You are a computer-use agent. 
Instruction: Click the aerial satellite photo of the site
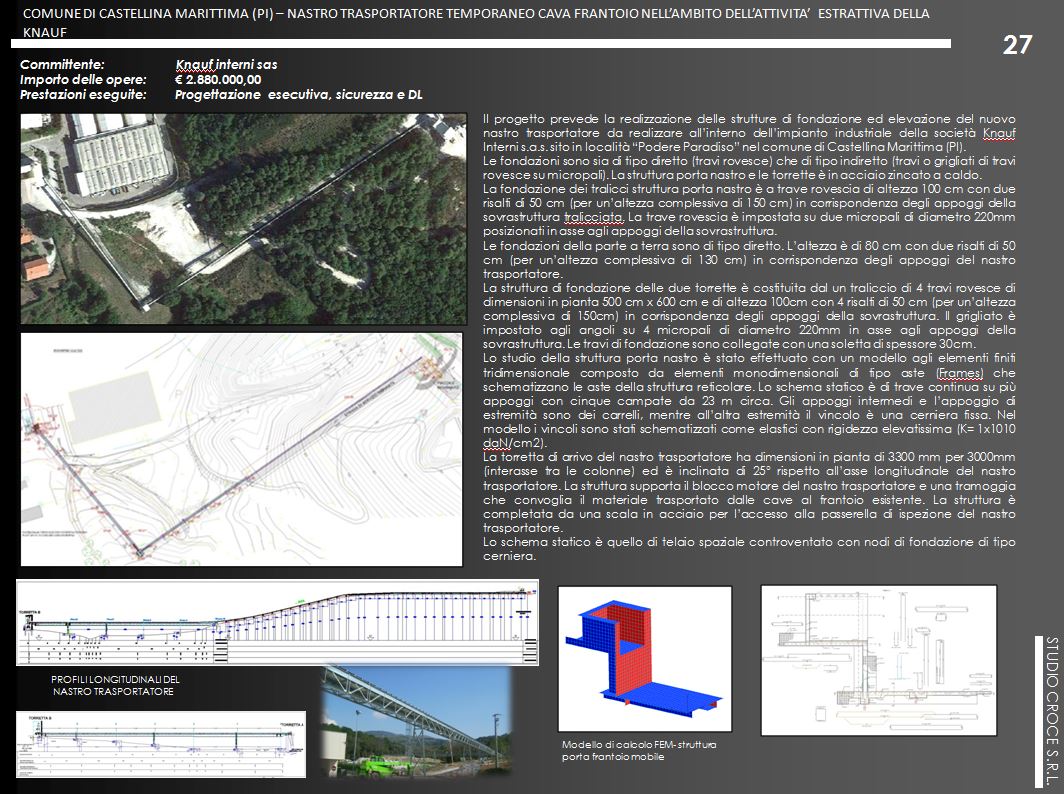[244, 219]
